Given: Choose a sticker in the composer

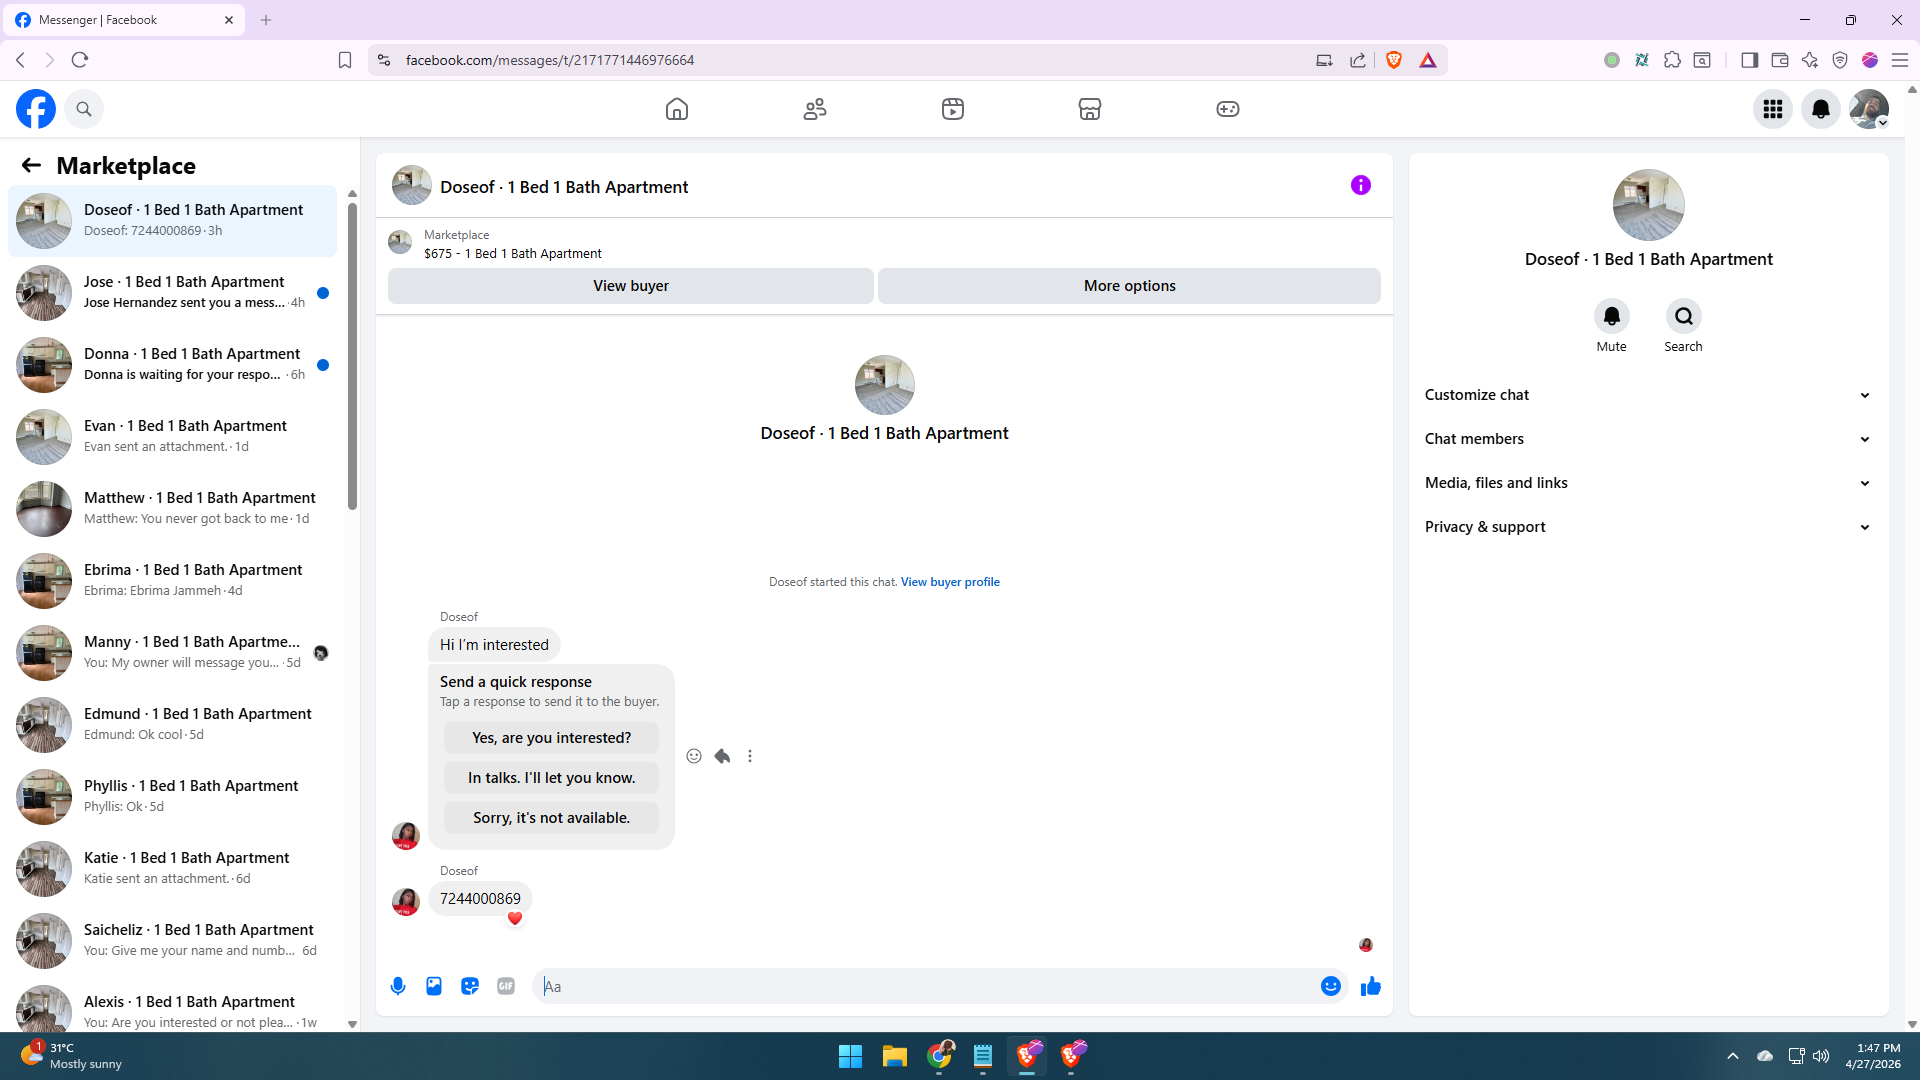Looking at the screenshot, I should 470,986.
